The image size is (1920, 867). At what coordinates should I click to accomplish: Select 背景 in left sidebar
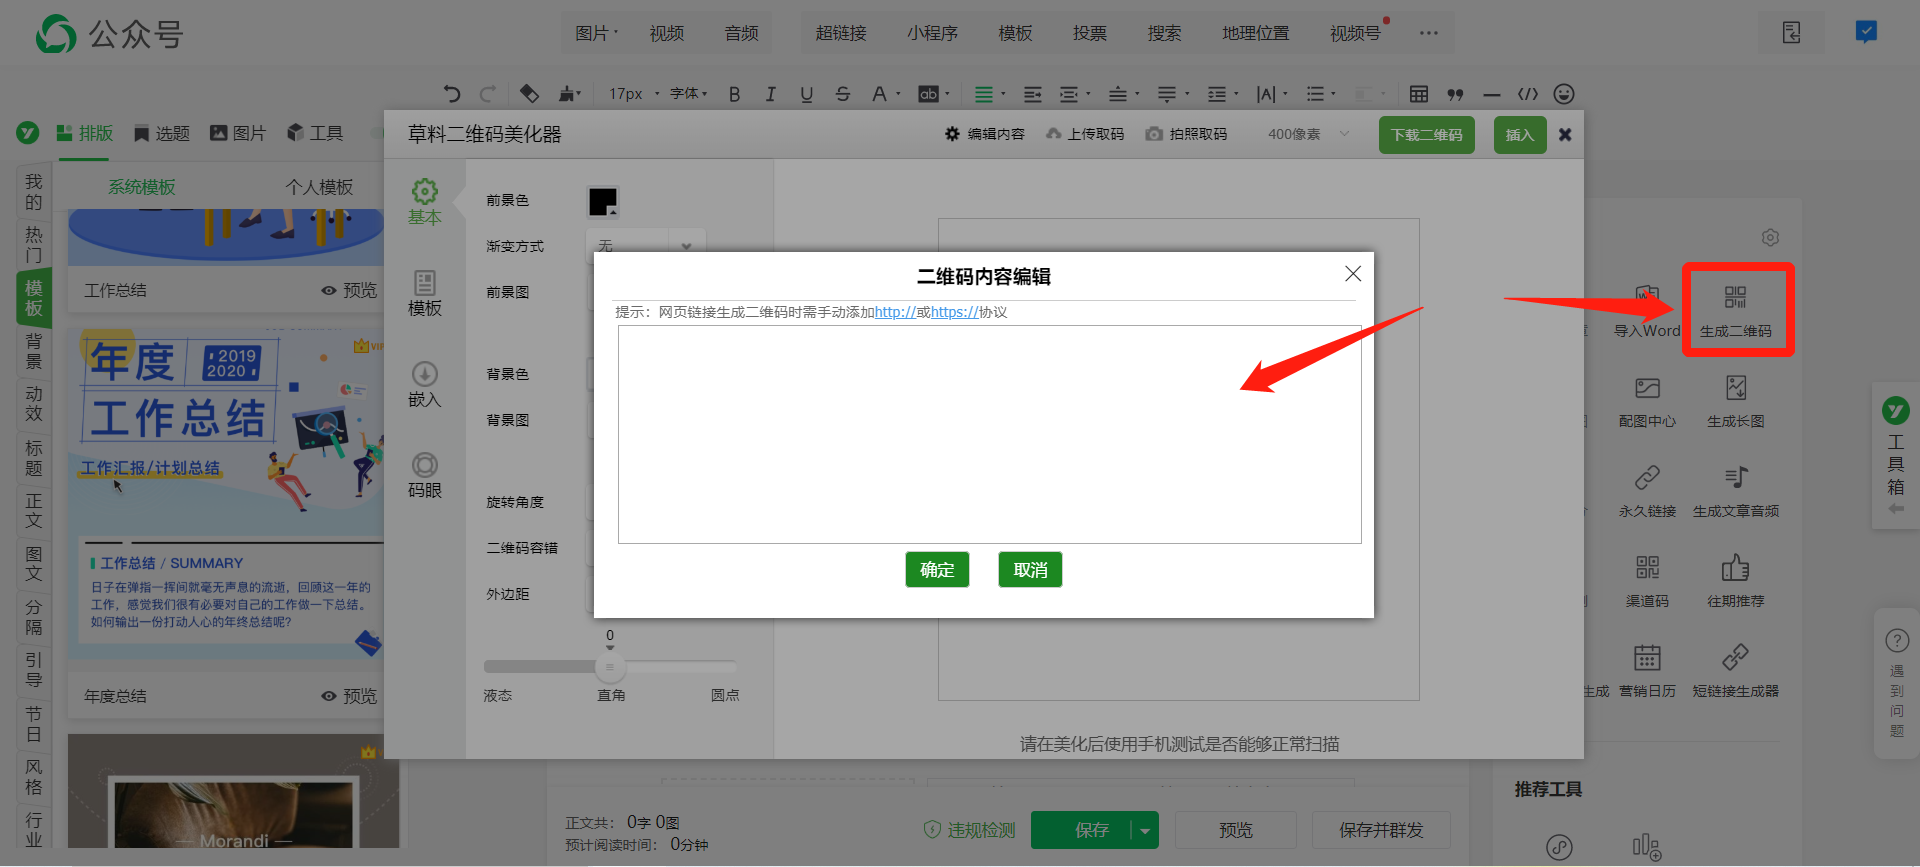pyautogui.click(x=34, y=351)
